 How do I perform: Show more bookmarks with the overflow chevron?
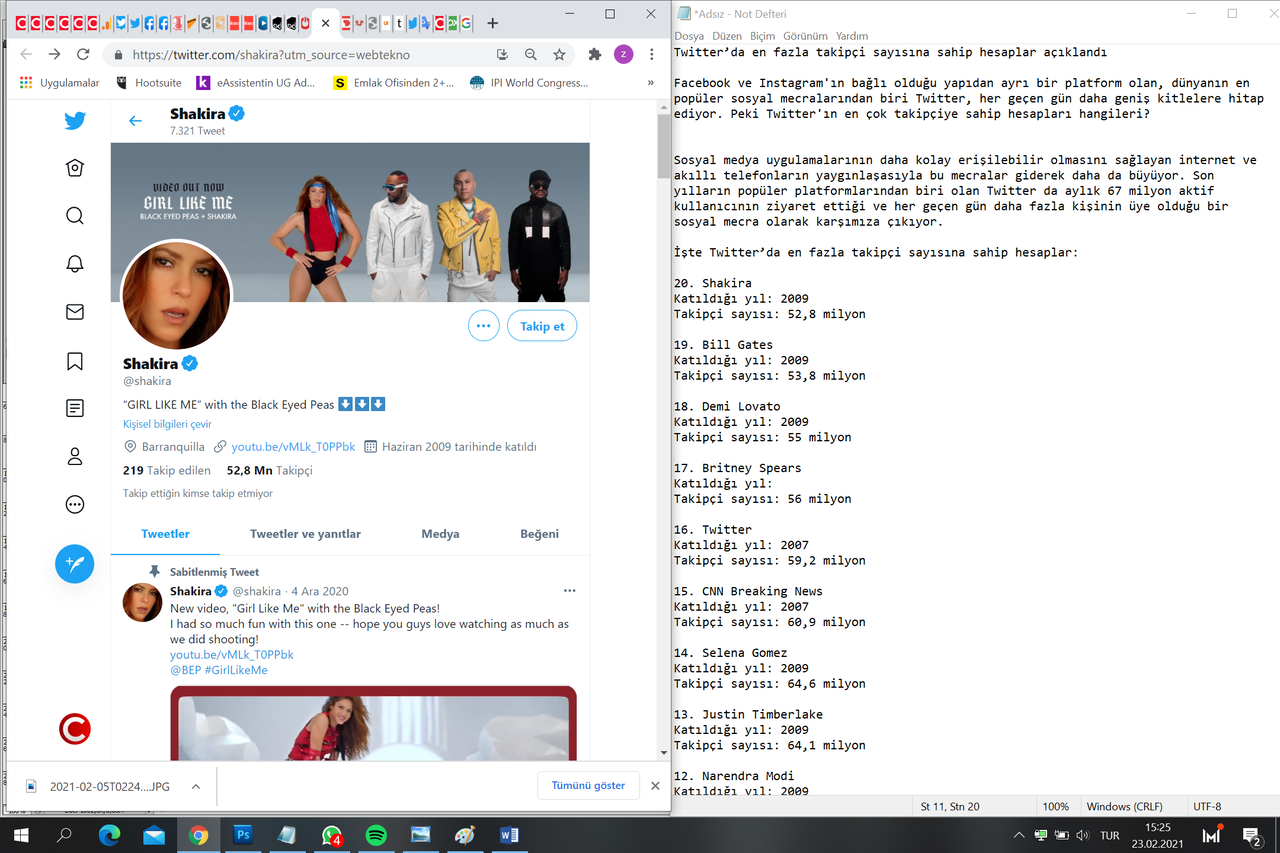coord(651,83)
